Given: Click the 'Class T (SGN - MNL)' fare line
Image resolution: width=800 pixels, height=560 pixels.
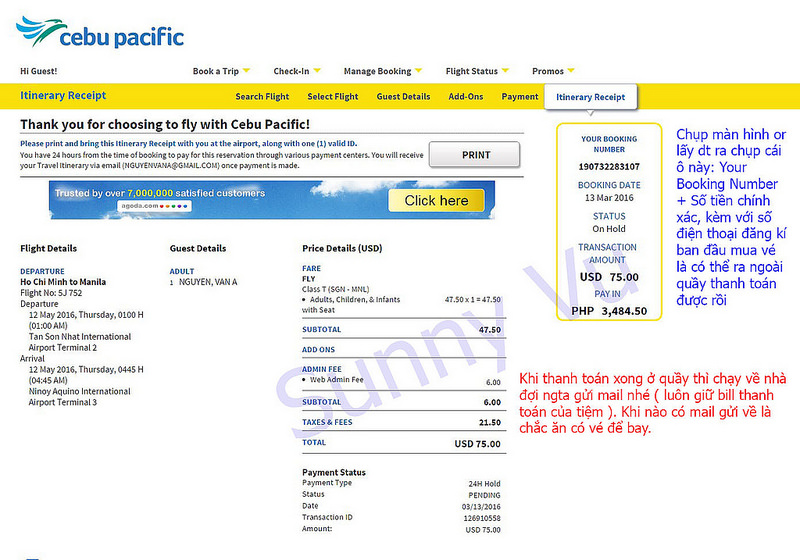Looking at the screenshot, I should coord(336,289).
